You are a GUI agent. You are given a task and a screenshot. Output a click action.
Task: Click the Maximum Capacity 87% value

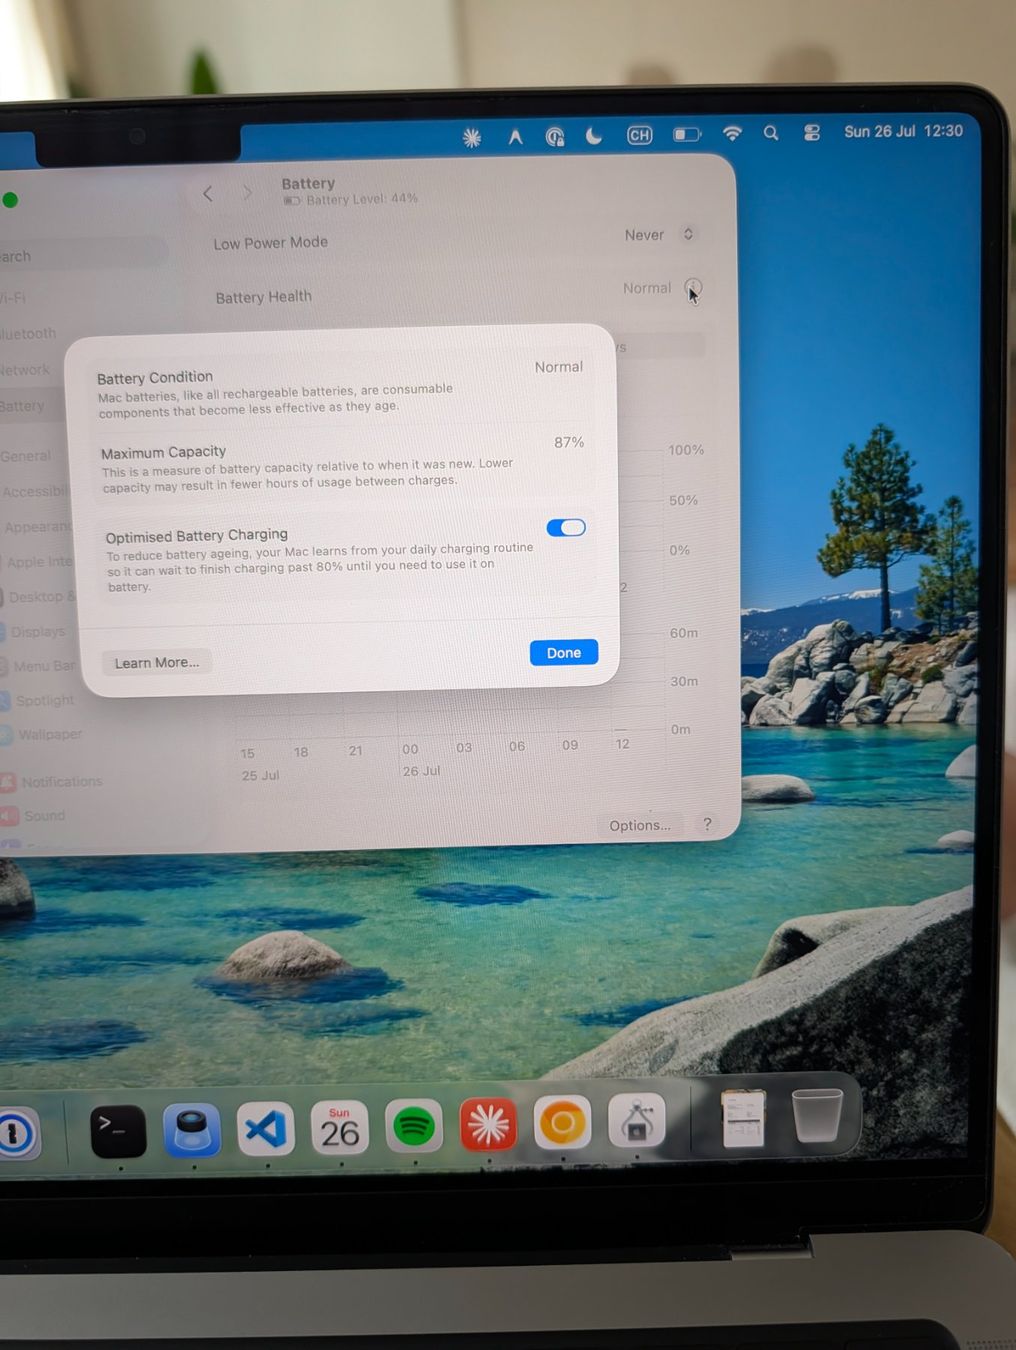click(x=569, y=442)
